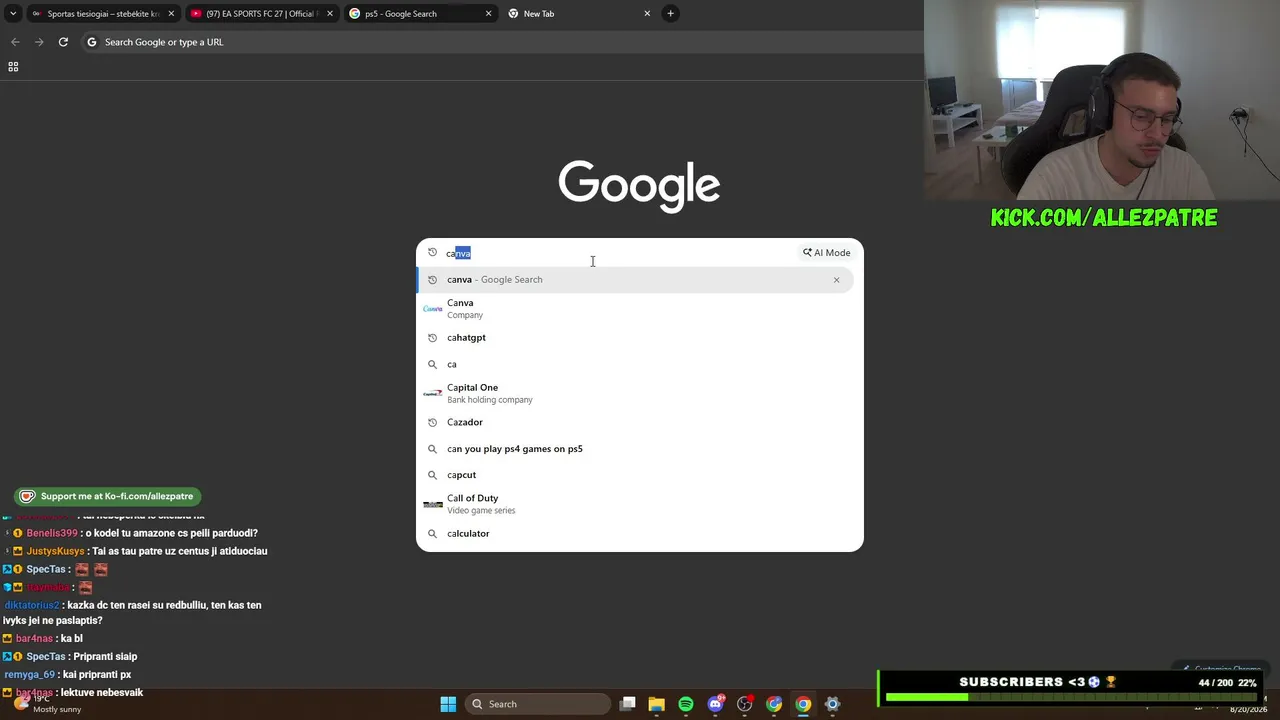Select the capcut search suggestion
The width and height of the screenshot is (1280, 720).
pyautogui.click(x=635, y=475)
